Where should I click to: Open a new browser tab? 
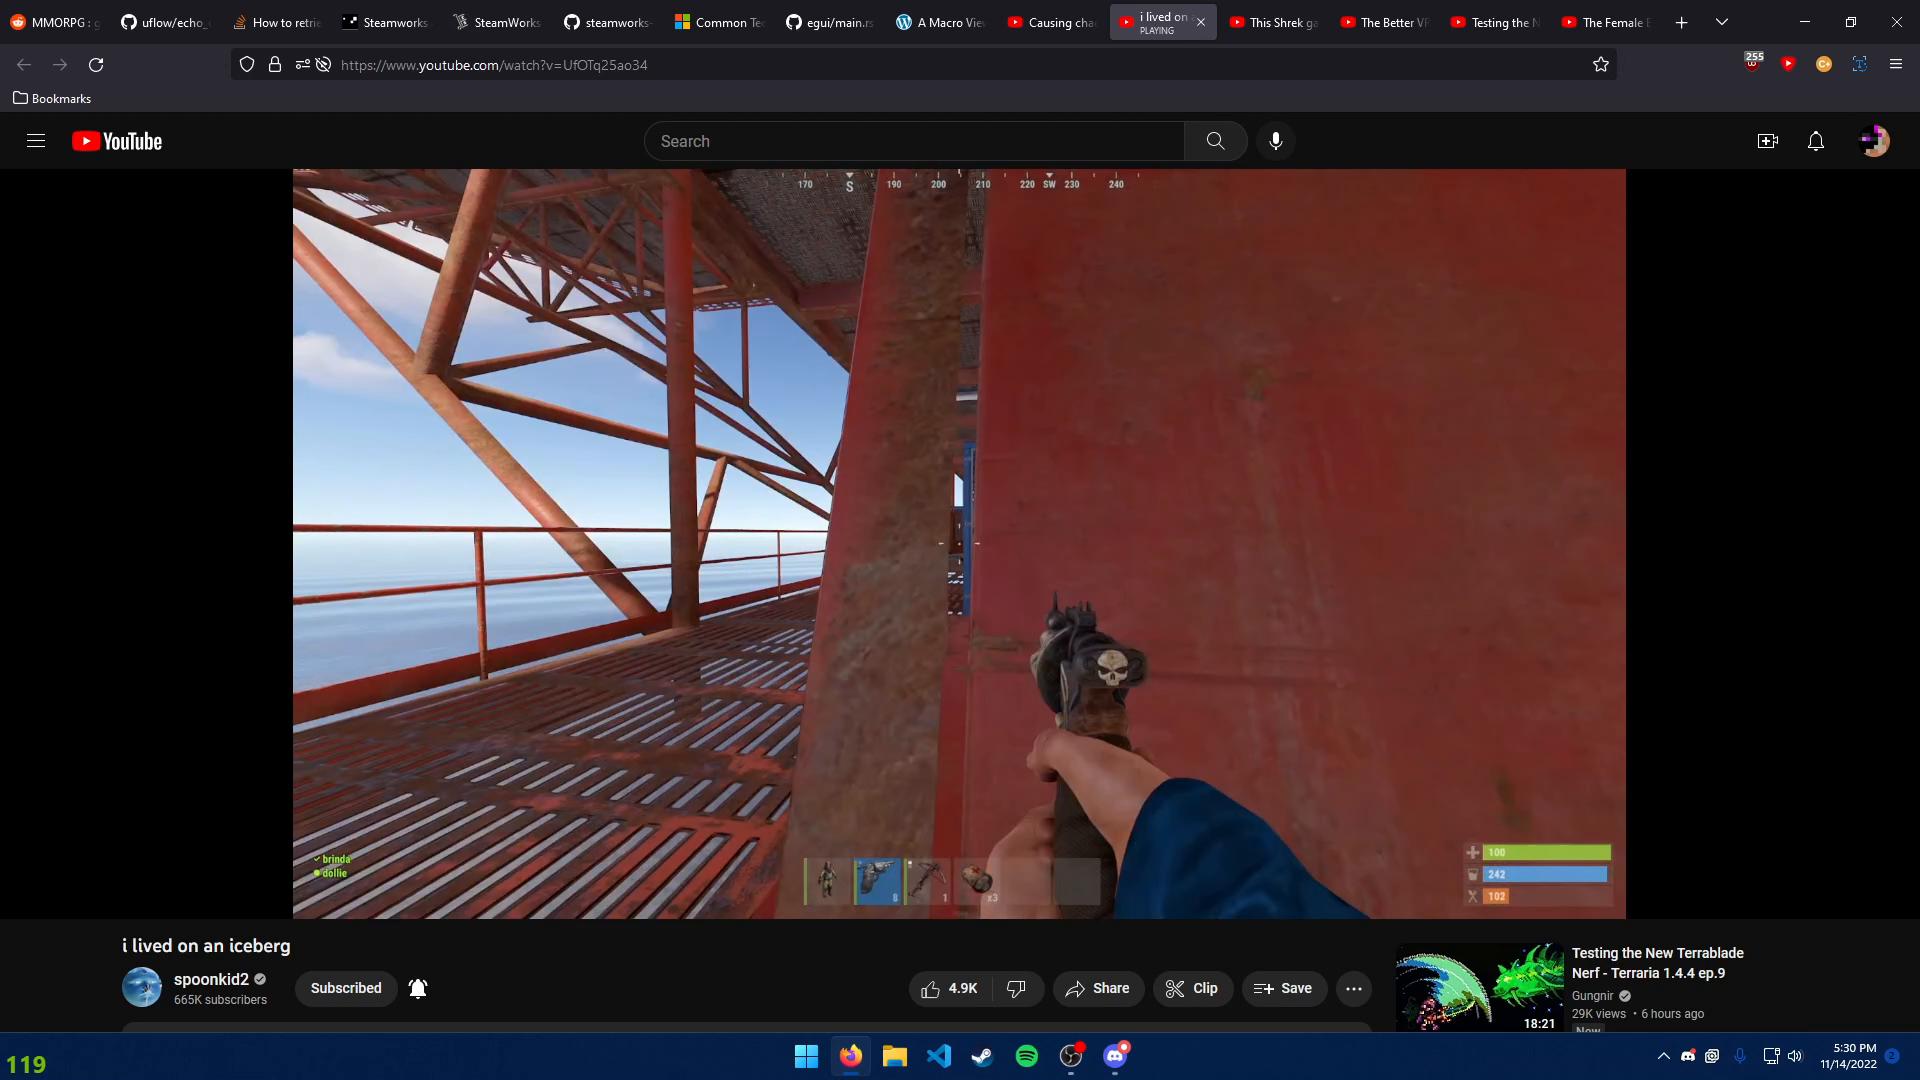pos(1682,22)
